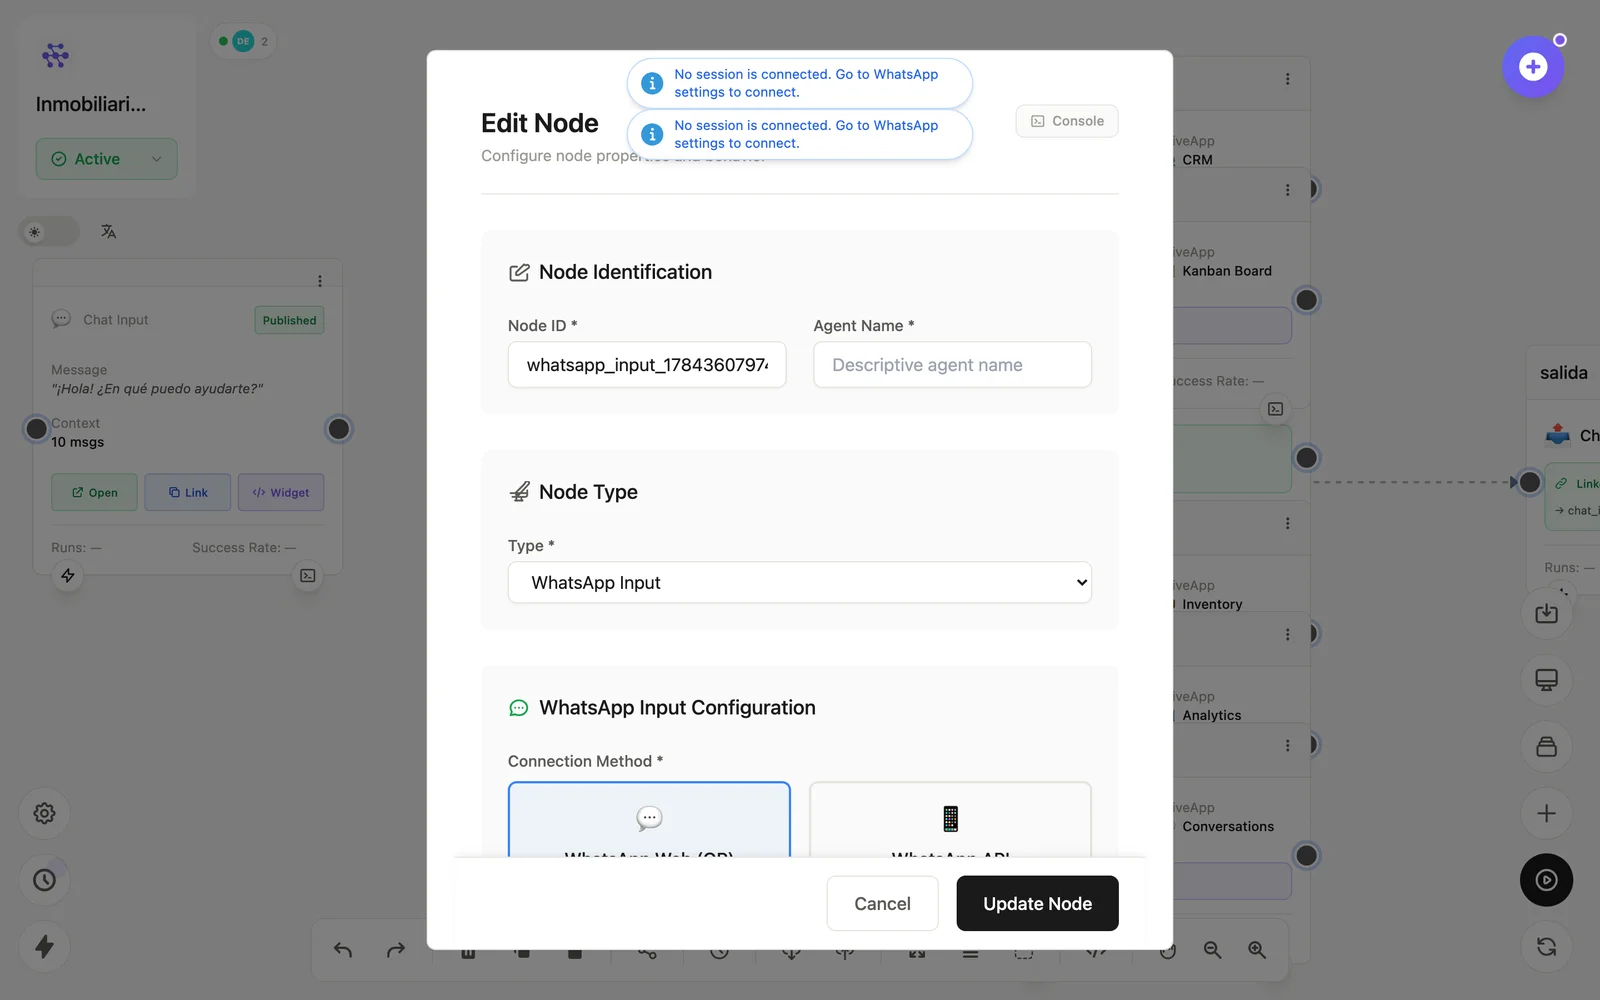The height and width of the screenshot is (1000, 1600).
Task: Open the history clock in left sidebar
Action: coord(44,880)
